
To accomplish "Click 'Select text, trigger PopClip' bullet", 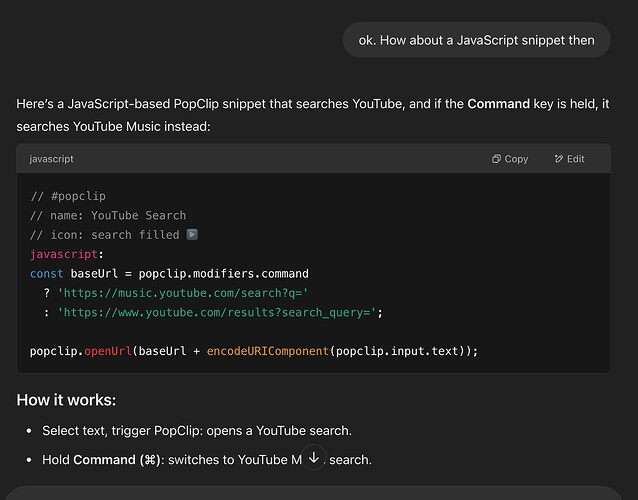I will [x=197, y=430].
